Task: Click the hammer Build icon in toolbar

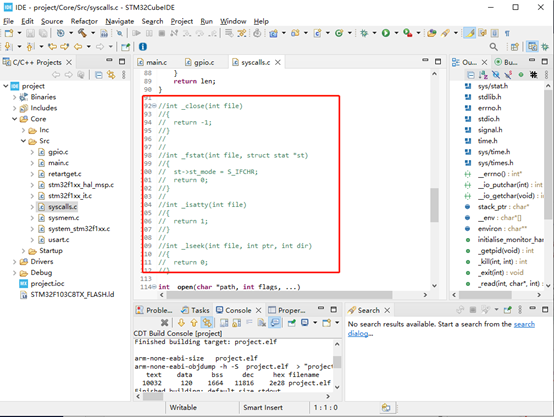Action: tap(82, 33)
